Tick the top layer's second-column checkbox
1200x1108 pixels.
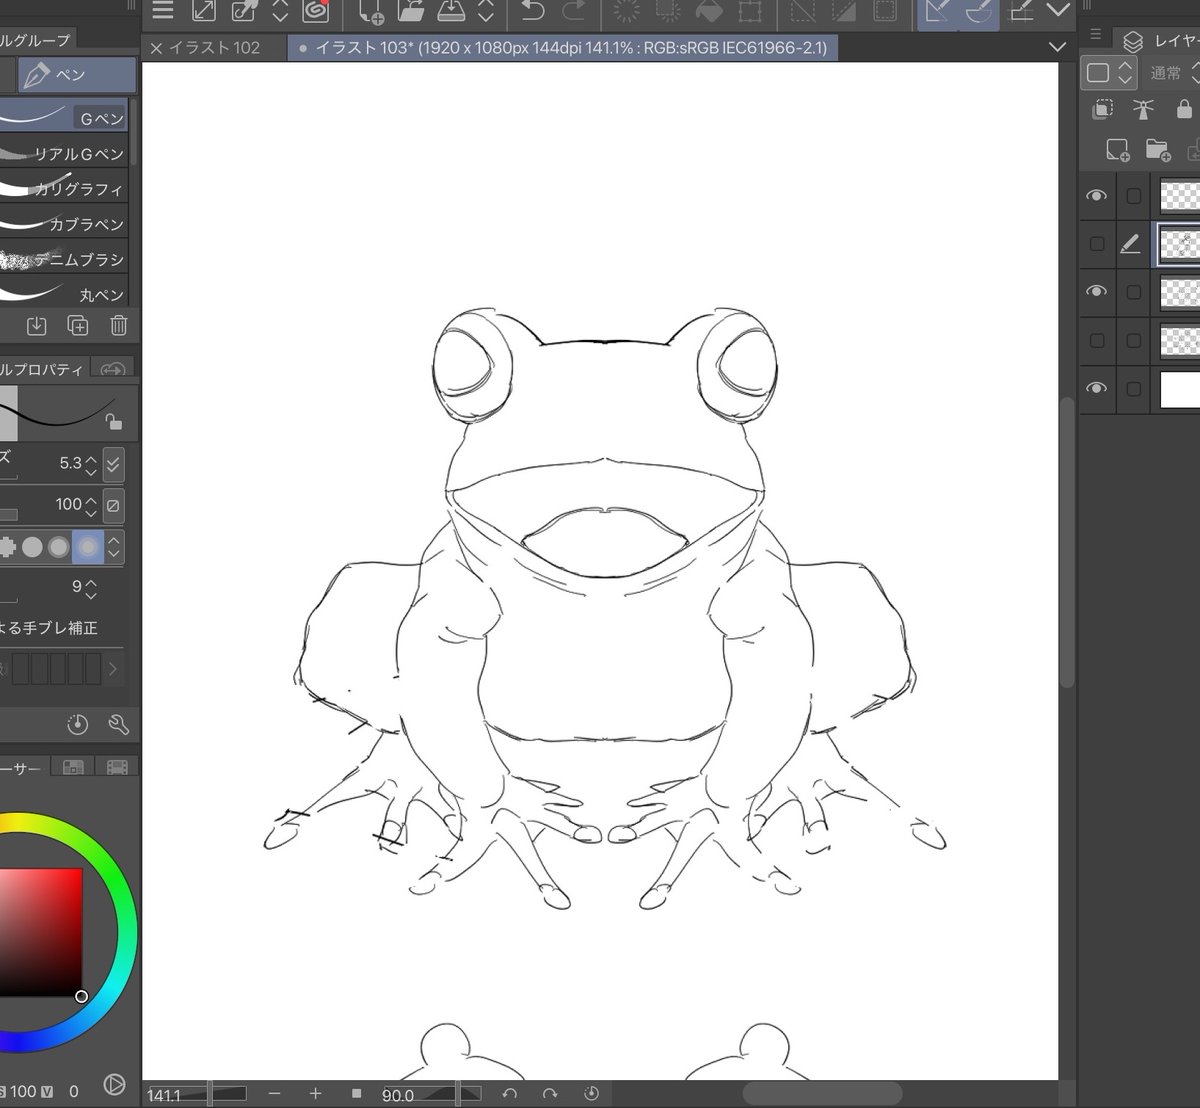[1133, 196]
